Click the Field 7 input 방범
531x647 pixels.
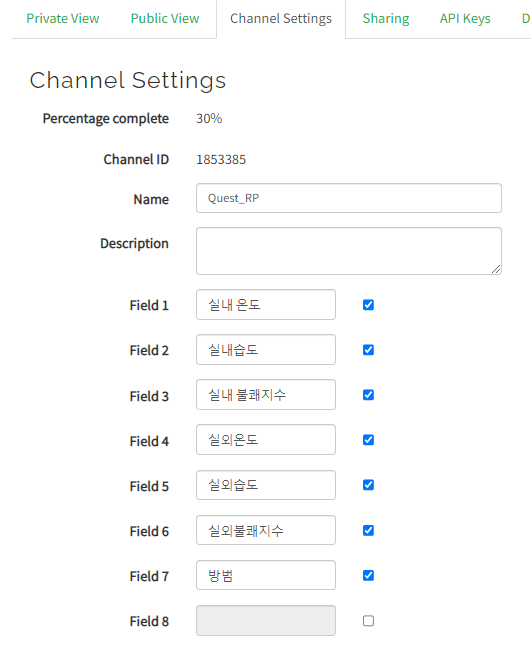tap(266, 575)
